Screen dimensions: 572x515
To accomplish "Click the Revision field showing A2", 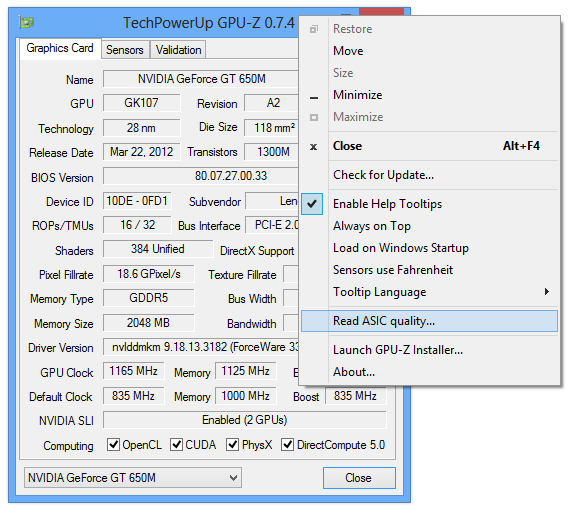I will click(x=272, y=103).
